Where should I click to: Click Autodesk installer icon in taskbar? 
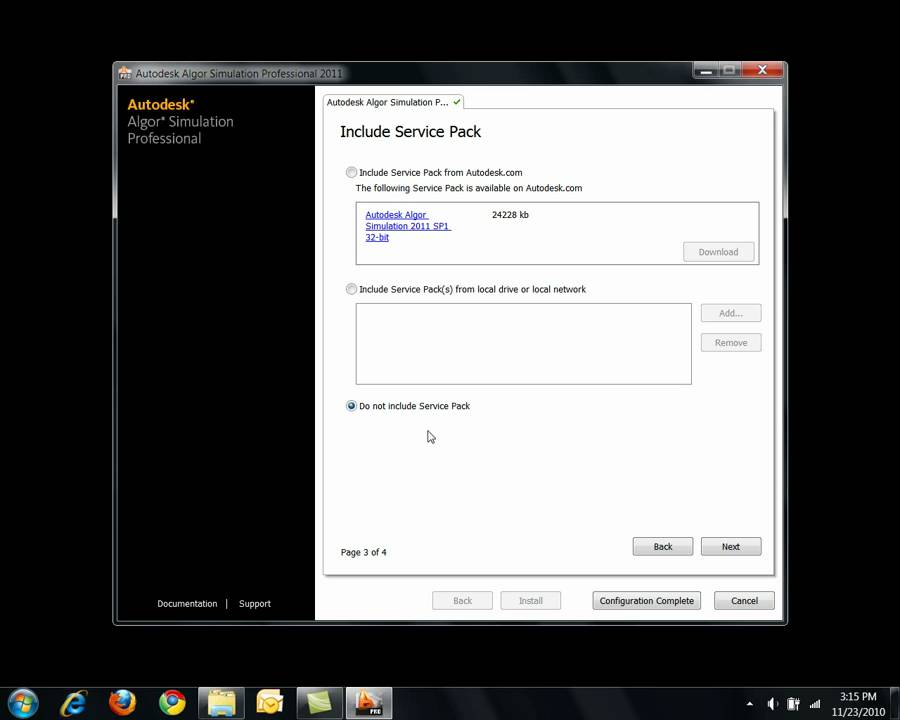[368, 703]
